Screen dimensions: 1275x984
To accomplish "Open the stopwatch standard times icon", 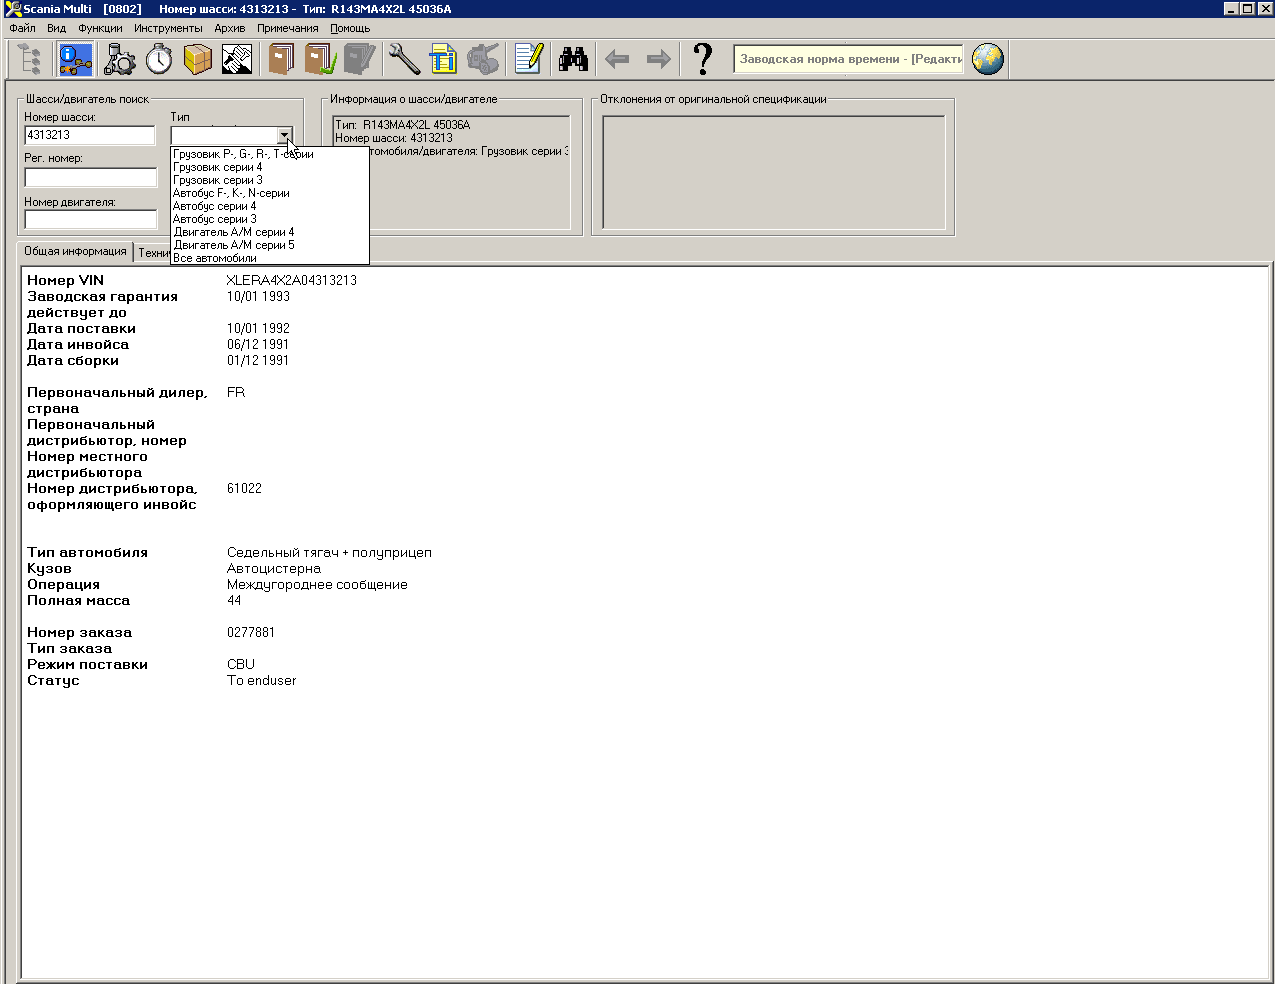I will coord(159,60).
